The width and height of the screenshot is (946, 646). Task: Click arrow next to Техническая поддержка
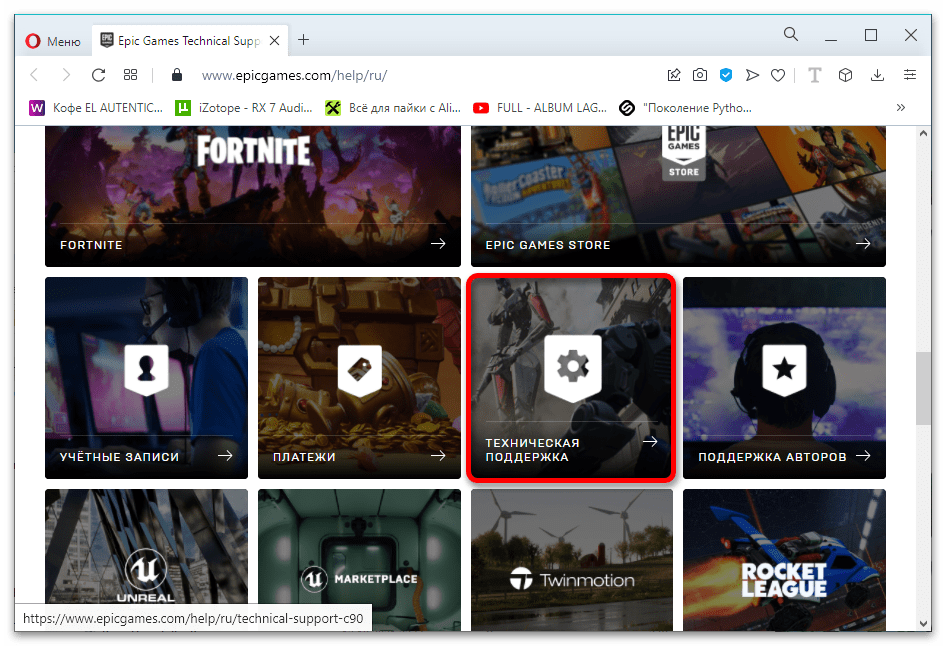click(x=650, y=442)
